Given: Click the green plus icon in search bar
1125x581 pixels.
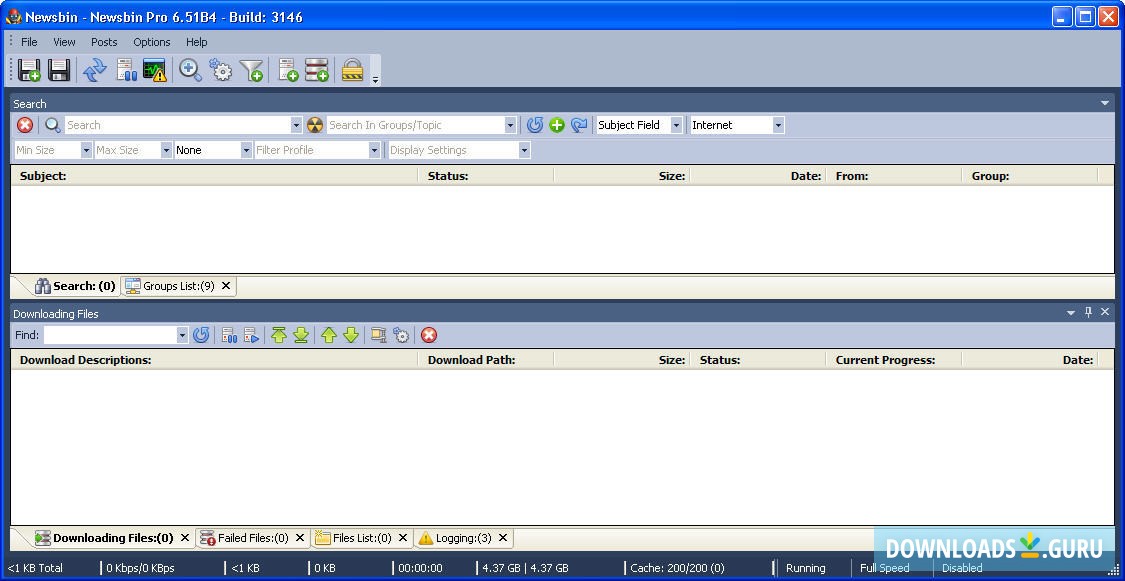Looking at the screenshot, I should point(557,125).
